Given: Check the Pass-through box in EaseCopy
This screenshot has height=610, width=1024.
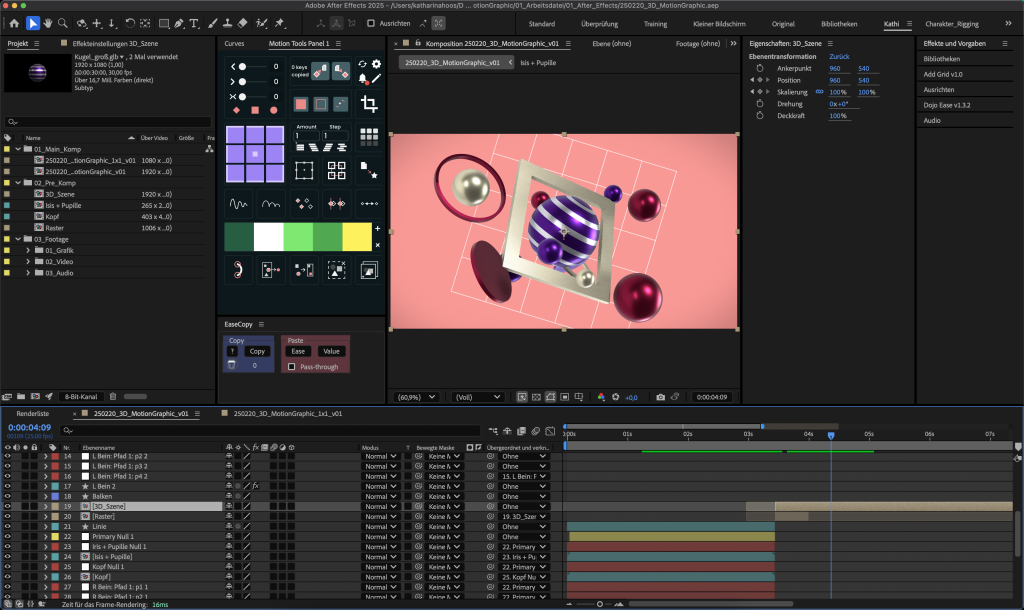Looking at the screenshot, I should [x=291, y=367].
